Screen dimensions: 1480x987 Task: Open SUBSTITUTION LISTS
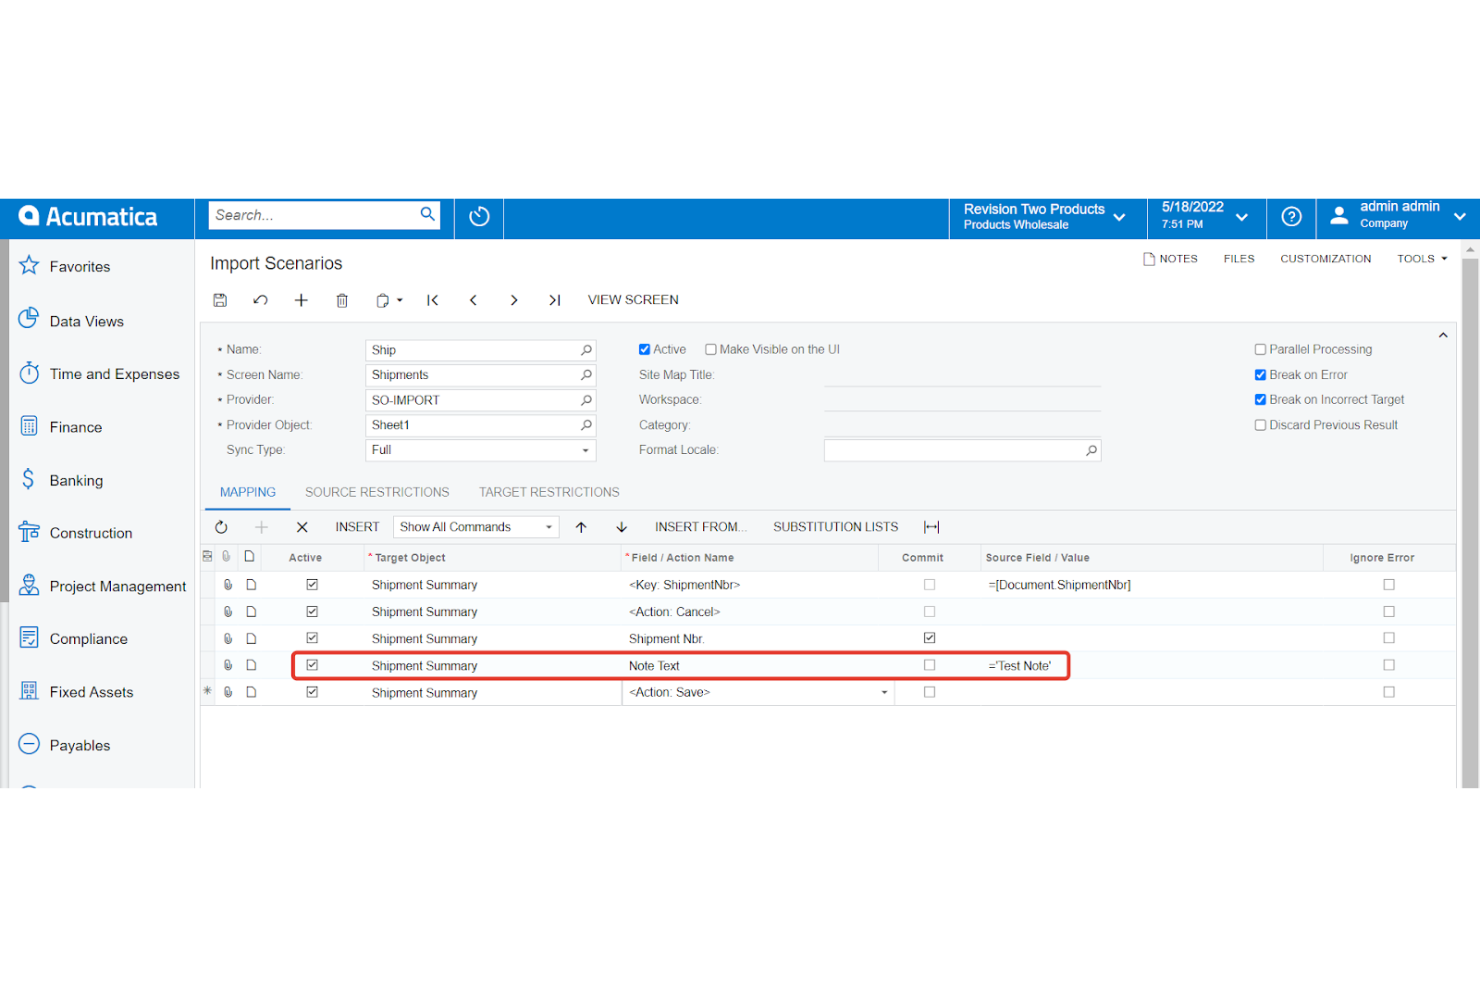coord(836,527)
